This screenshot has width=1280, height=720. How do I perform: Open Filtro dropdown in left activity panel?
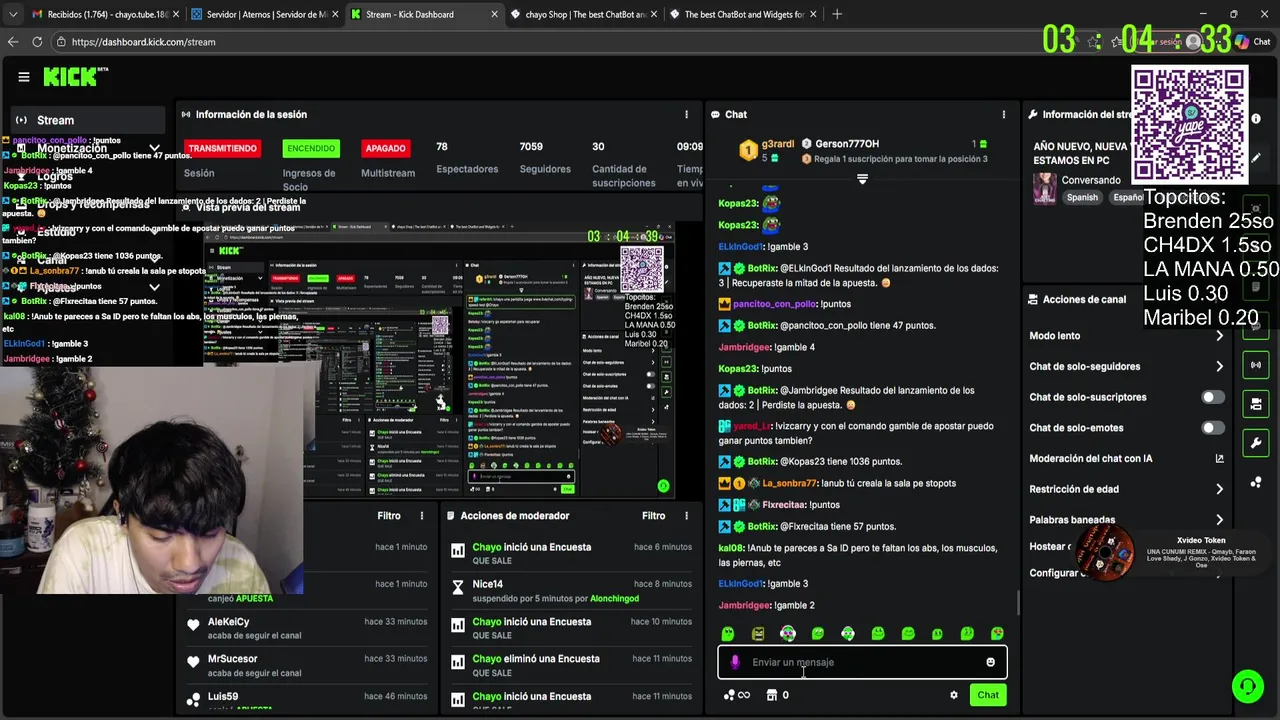click(389, 516)
